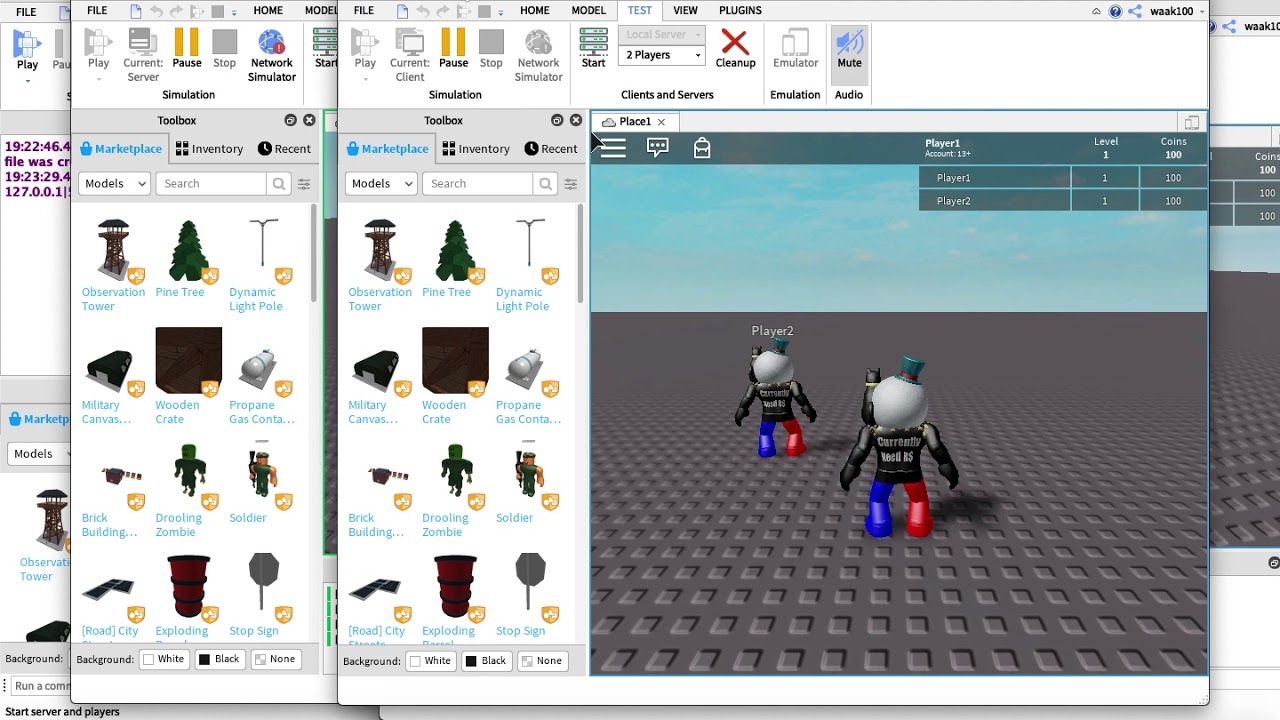Open the in-game chat icon
The width and height of the screenshot is (1280, 720).
coord(658,148)
